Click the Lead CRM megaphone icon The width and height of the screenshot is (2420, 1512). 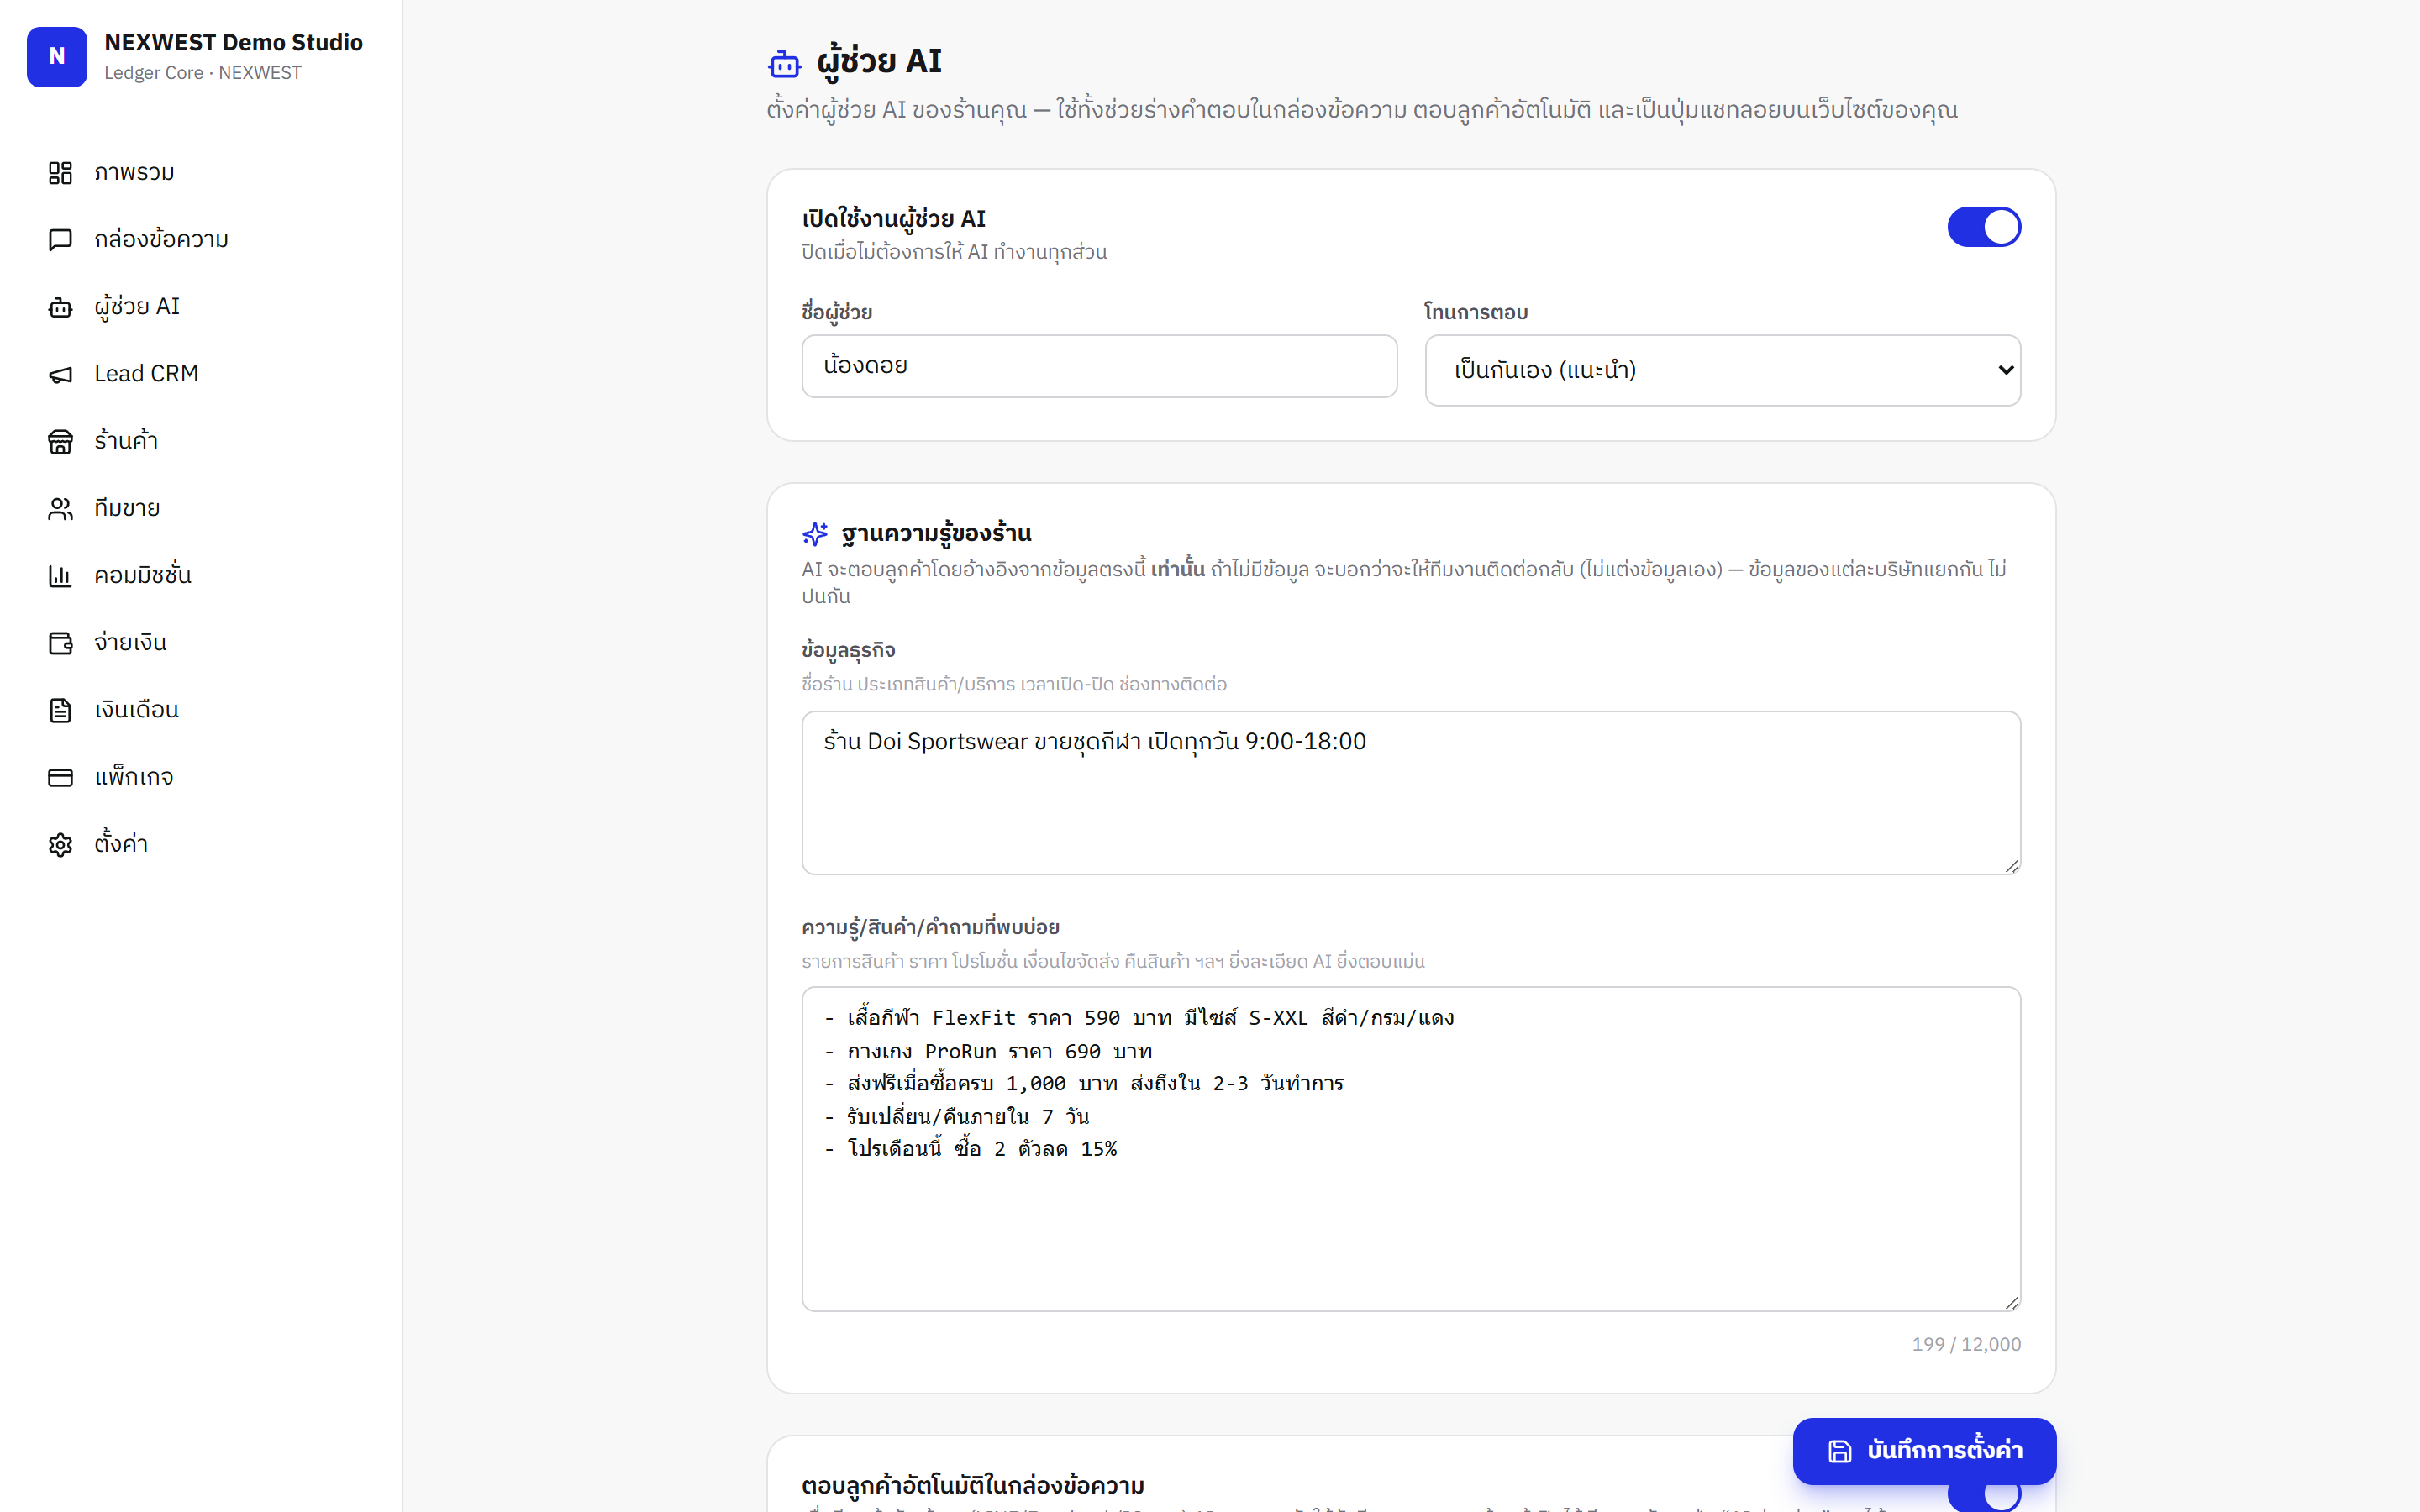pos(60,374)
